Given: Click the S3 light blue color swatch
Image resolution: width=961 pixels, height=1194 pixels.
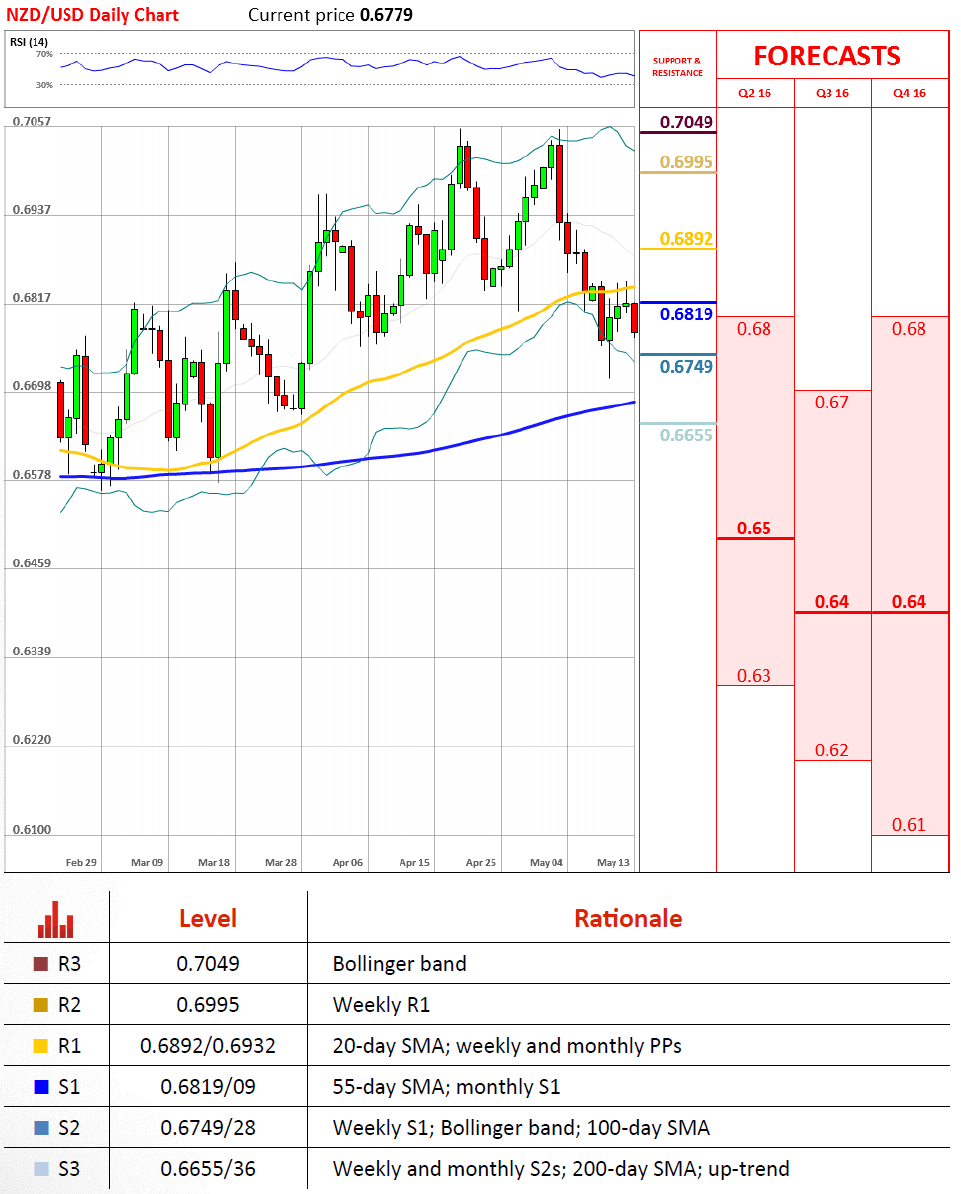Looking at the screenshot, I should point(41,1169).
